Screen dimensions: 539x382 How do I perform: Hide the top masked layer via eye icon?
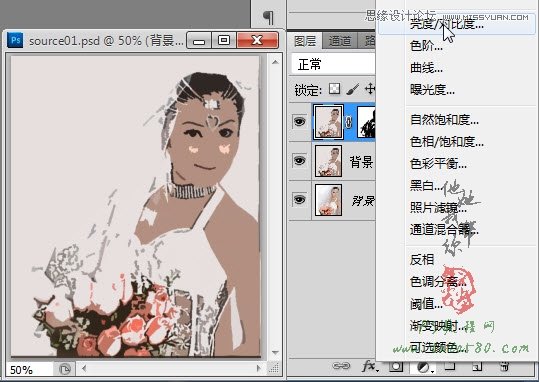point(299,121)
